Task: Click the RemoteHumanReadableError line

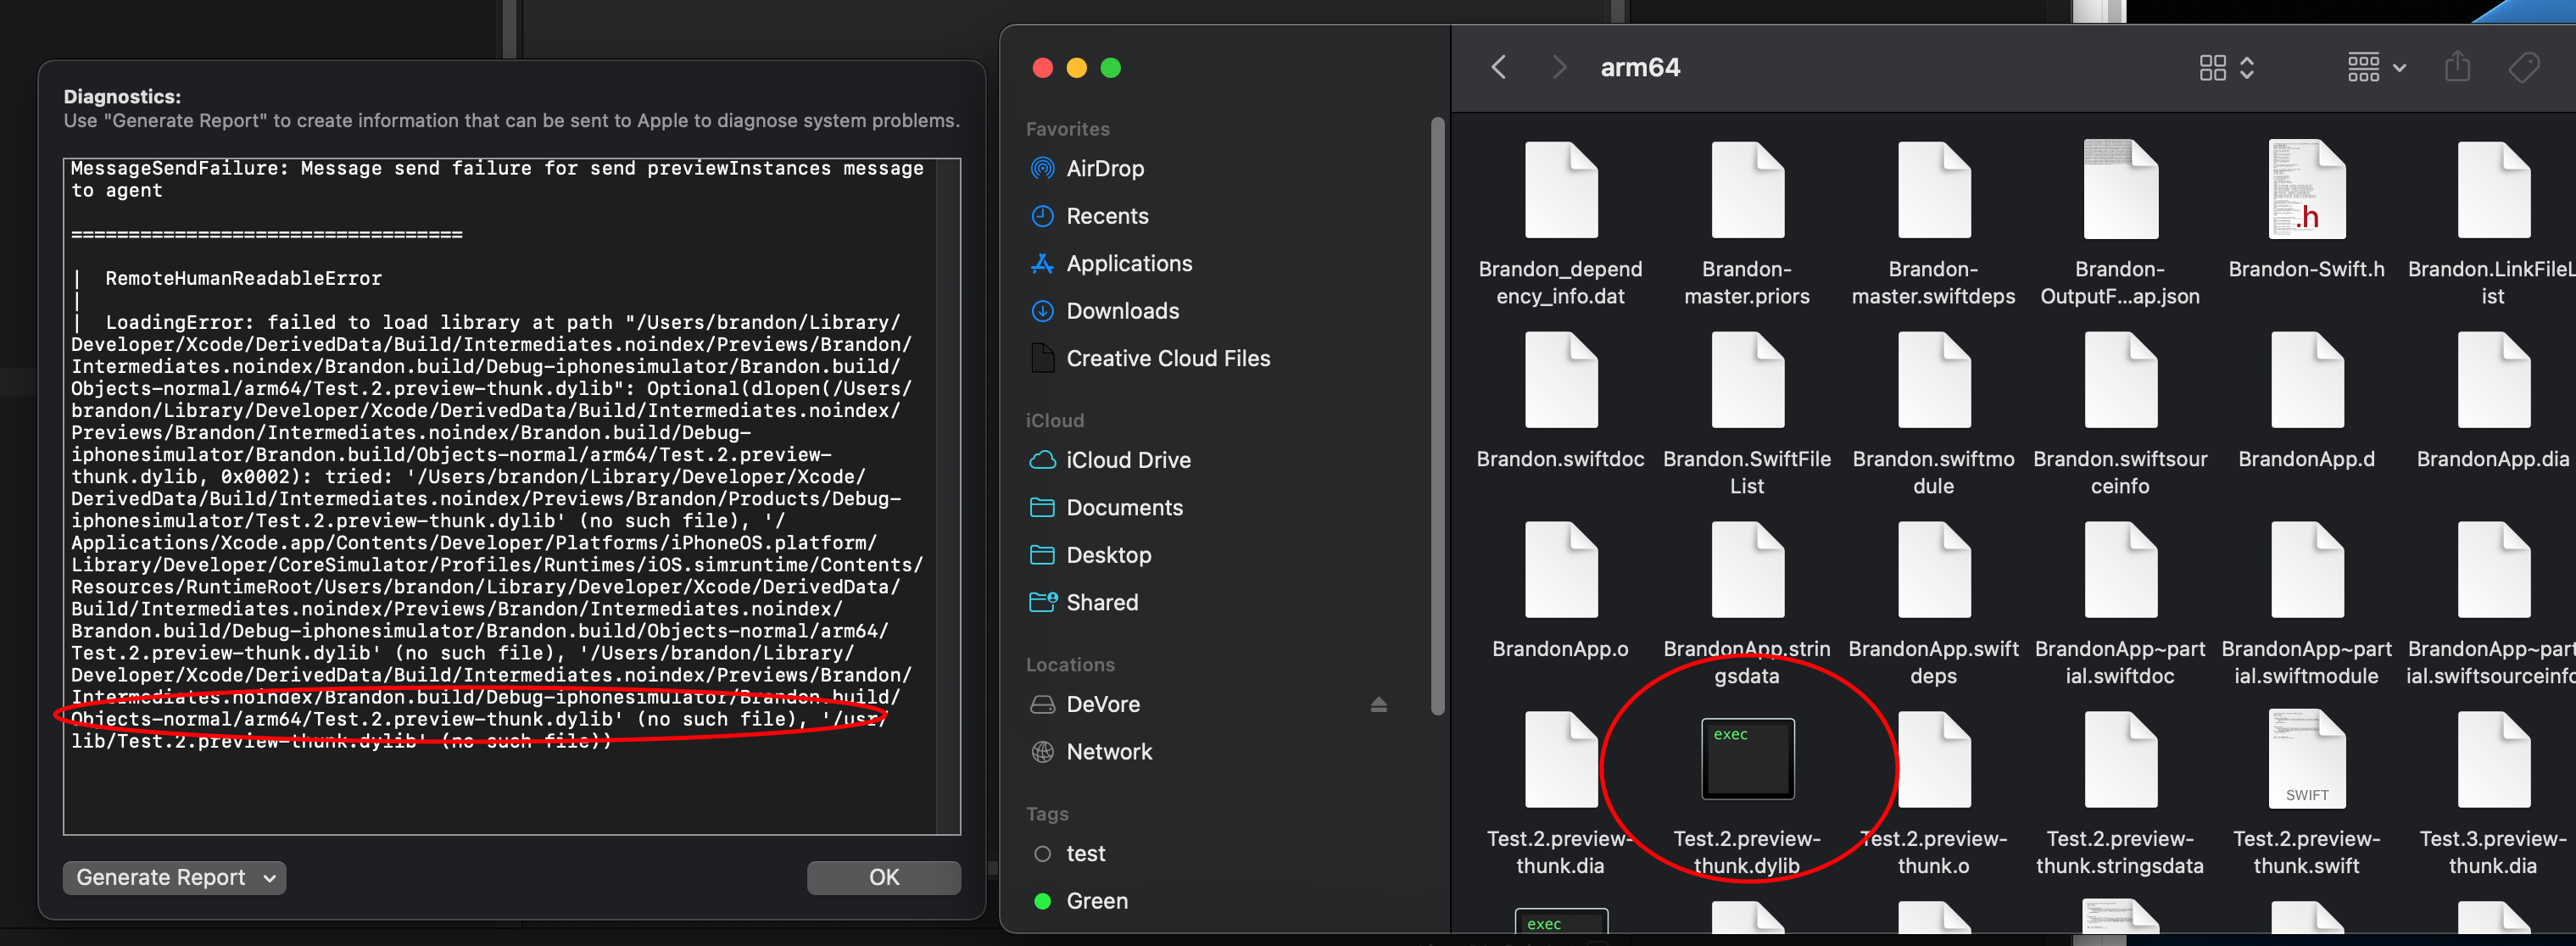Action: point(243,278)
